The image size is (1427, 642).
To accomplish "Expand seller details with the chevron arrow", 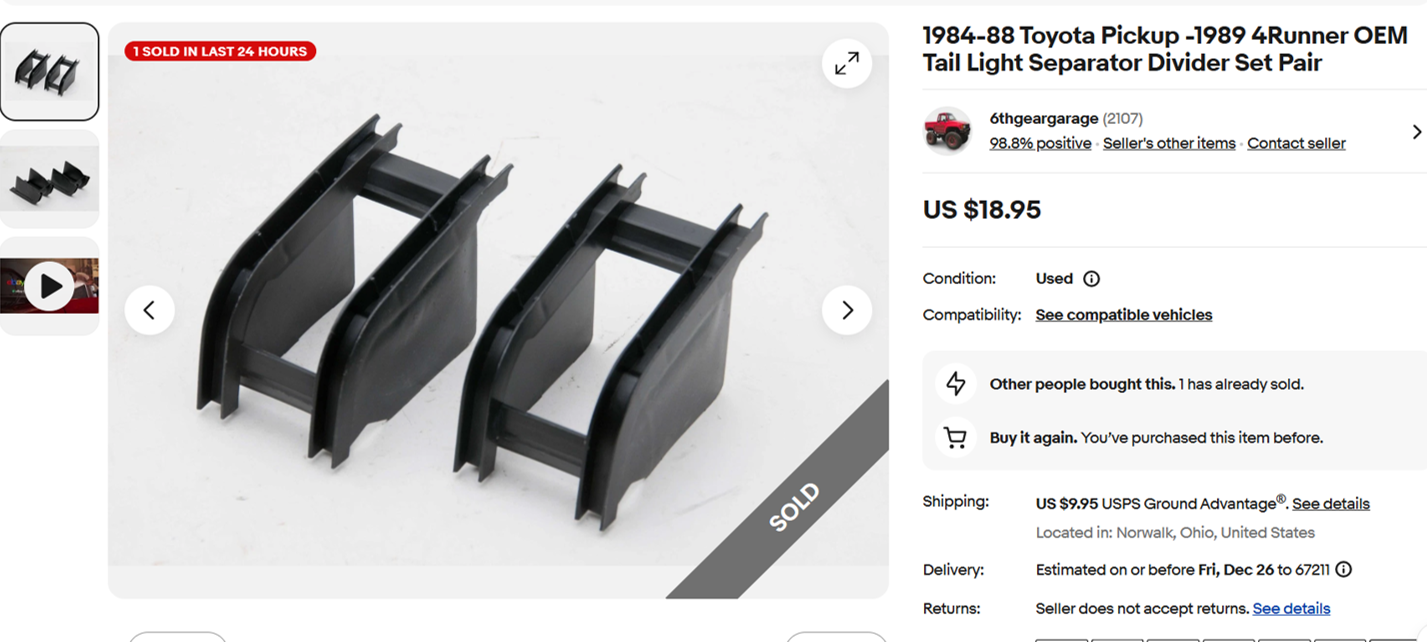I will 1416,131.
